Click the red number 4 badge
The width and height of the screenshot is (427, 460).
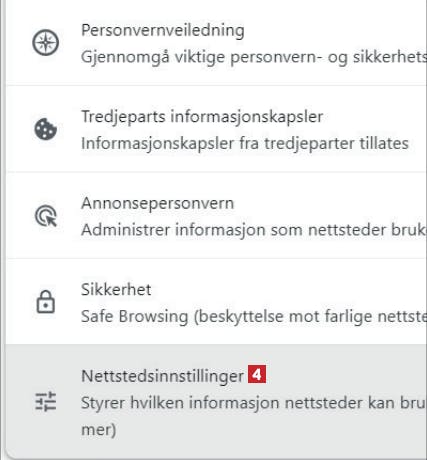pos(257,375)
